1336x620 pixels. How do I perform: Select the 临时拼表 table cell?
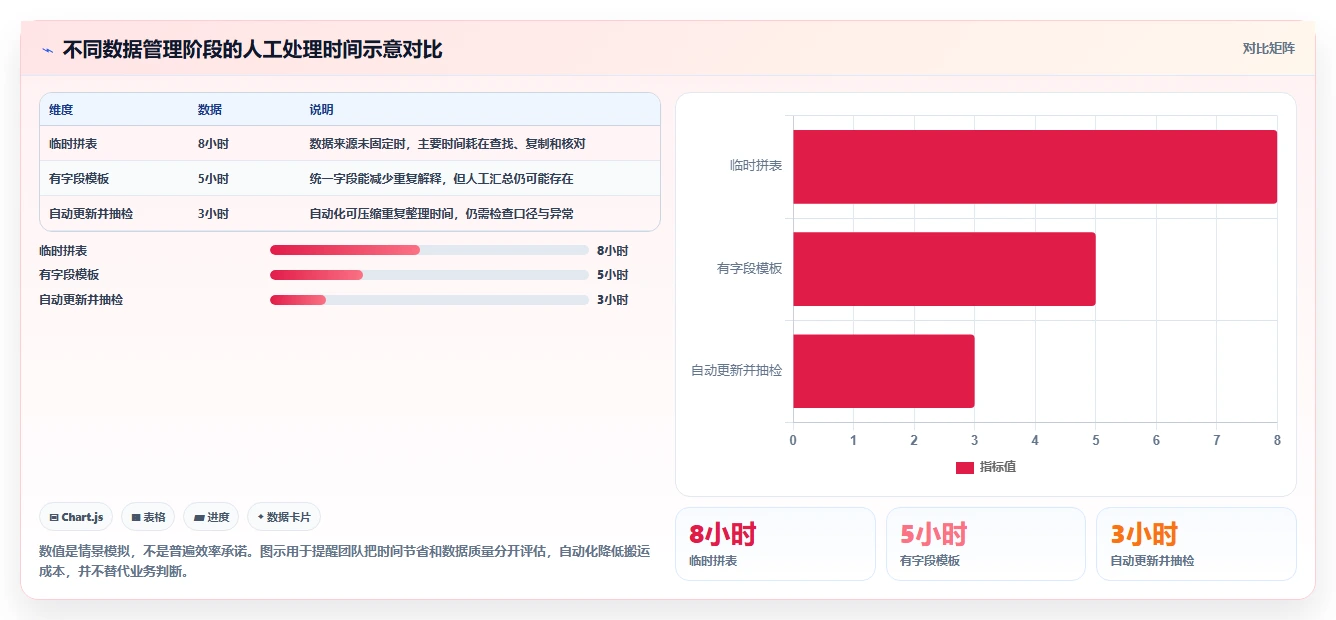[73, 144]
